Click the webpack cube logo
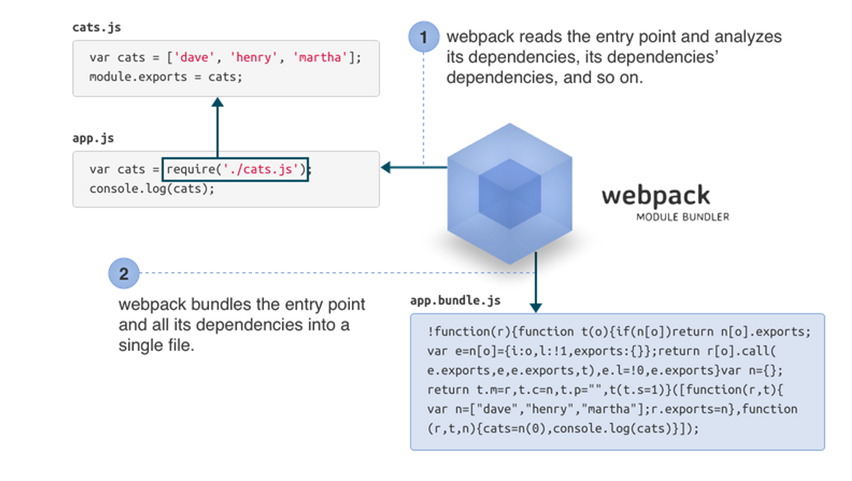852x481 pixels. point(510,194)
